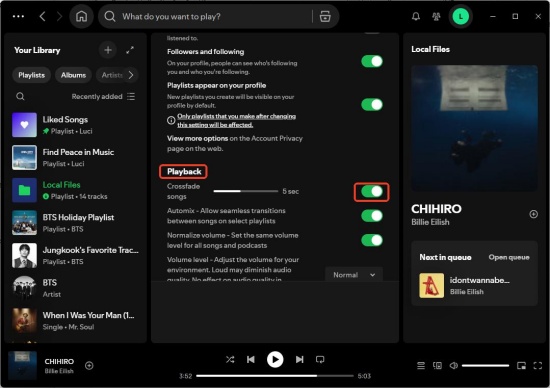Open When I Was Your Man single
Screen dimensions: 550x388
point(75,321)
